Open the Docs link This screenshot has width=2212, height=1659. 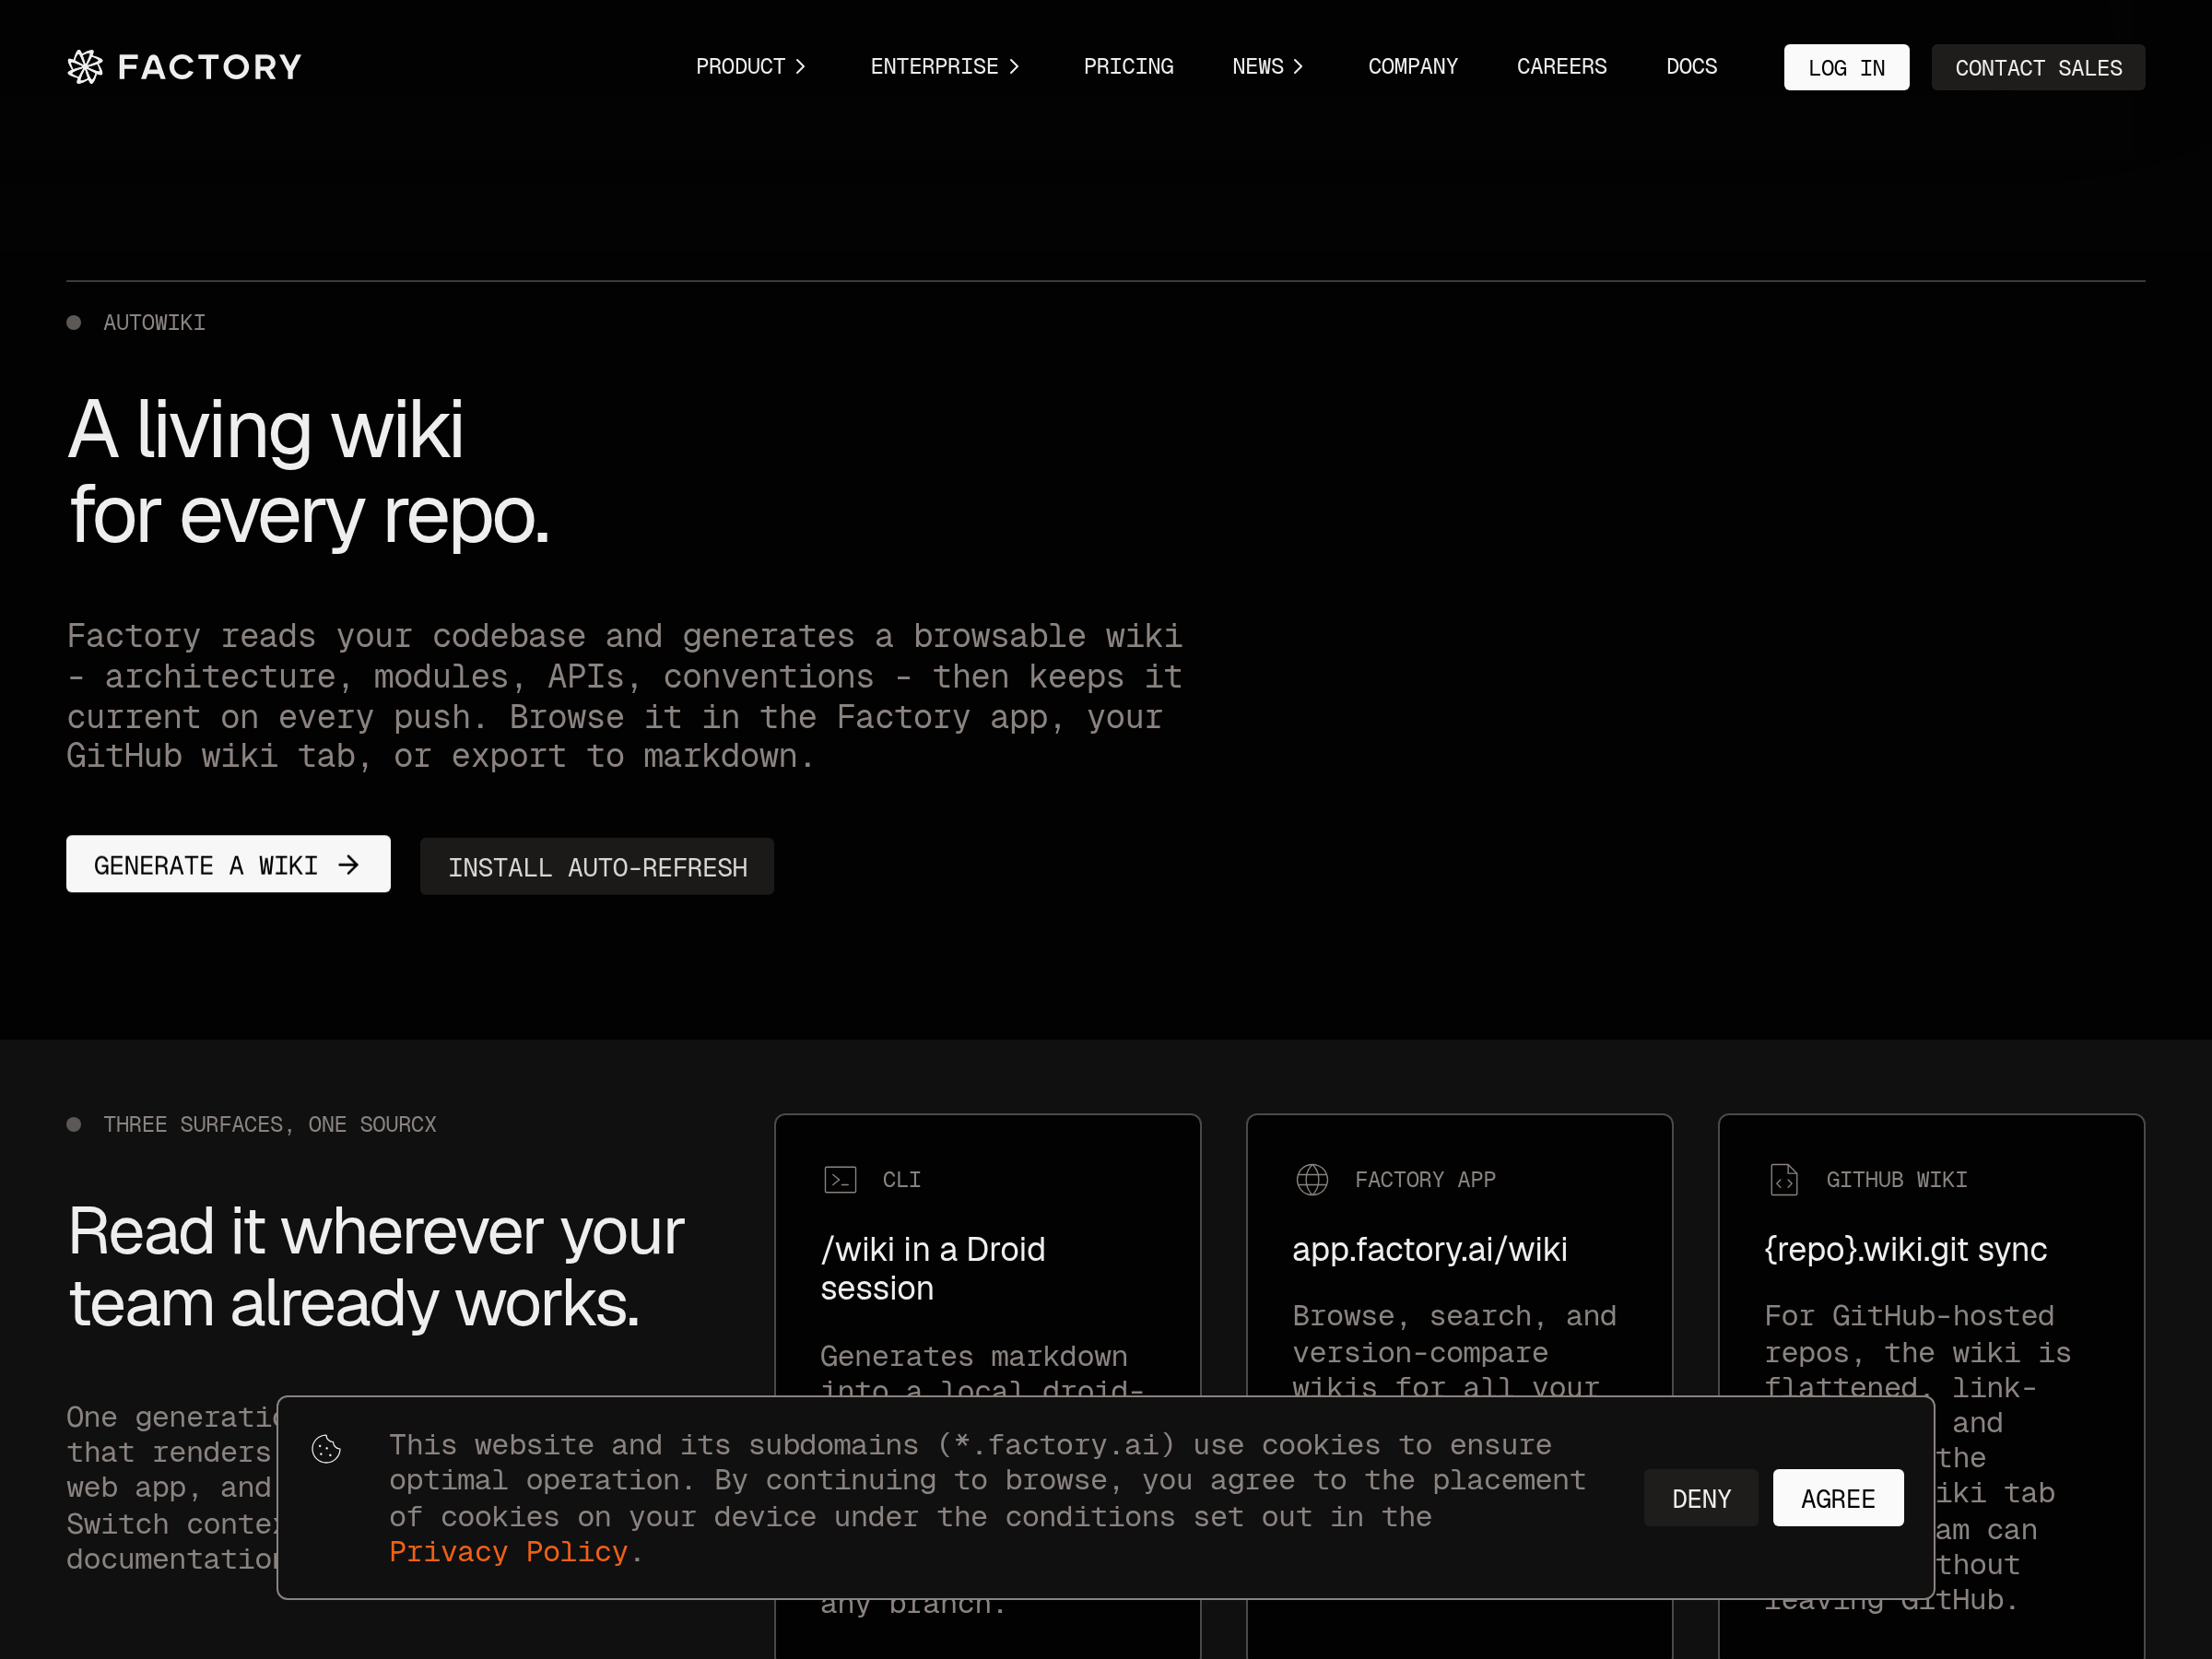pos(1691,67)
